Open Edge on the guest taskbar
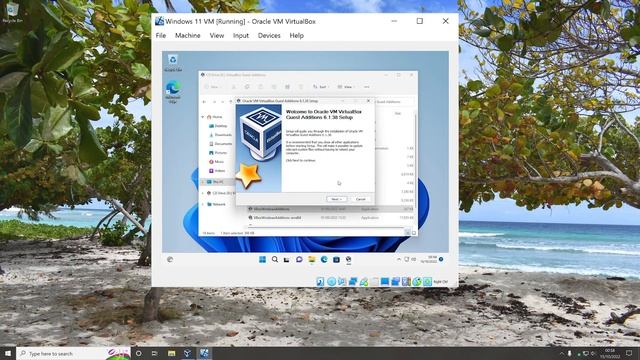 324,259
